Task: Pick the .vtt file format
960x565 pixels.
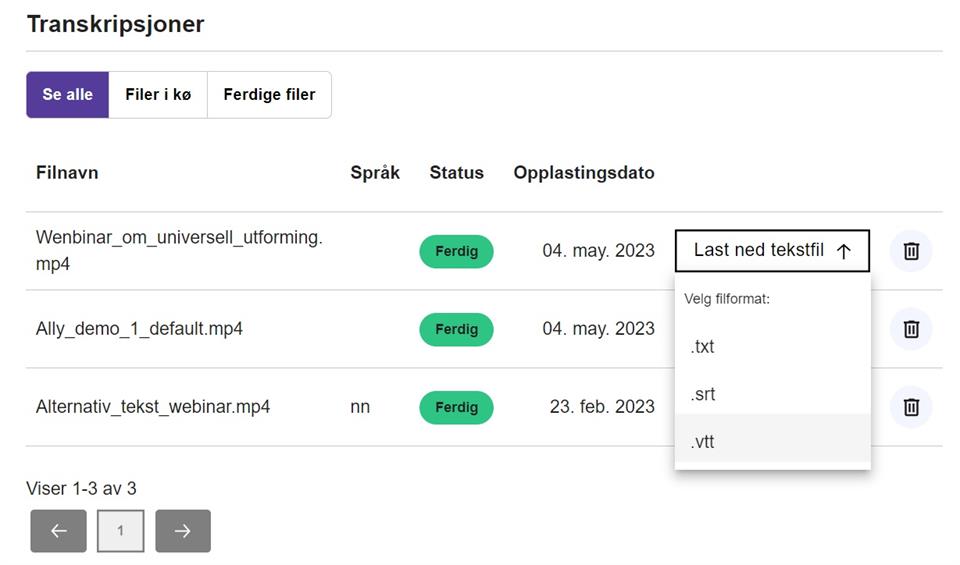Action: [x=703, y=441]
